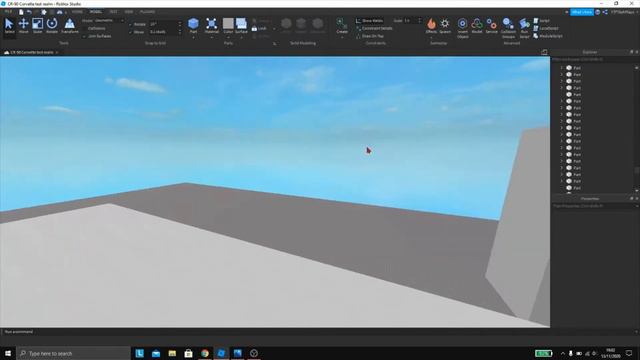Insert a new Script
This screenshot has height=360, width=640.
click(x=541, y=20)
